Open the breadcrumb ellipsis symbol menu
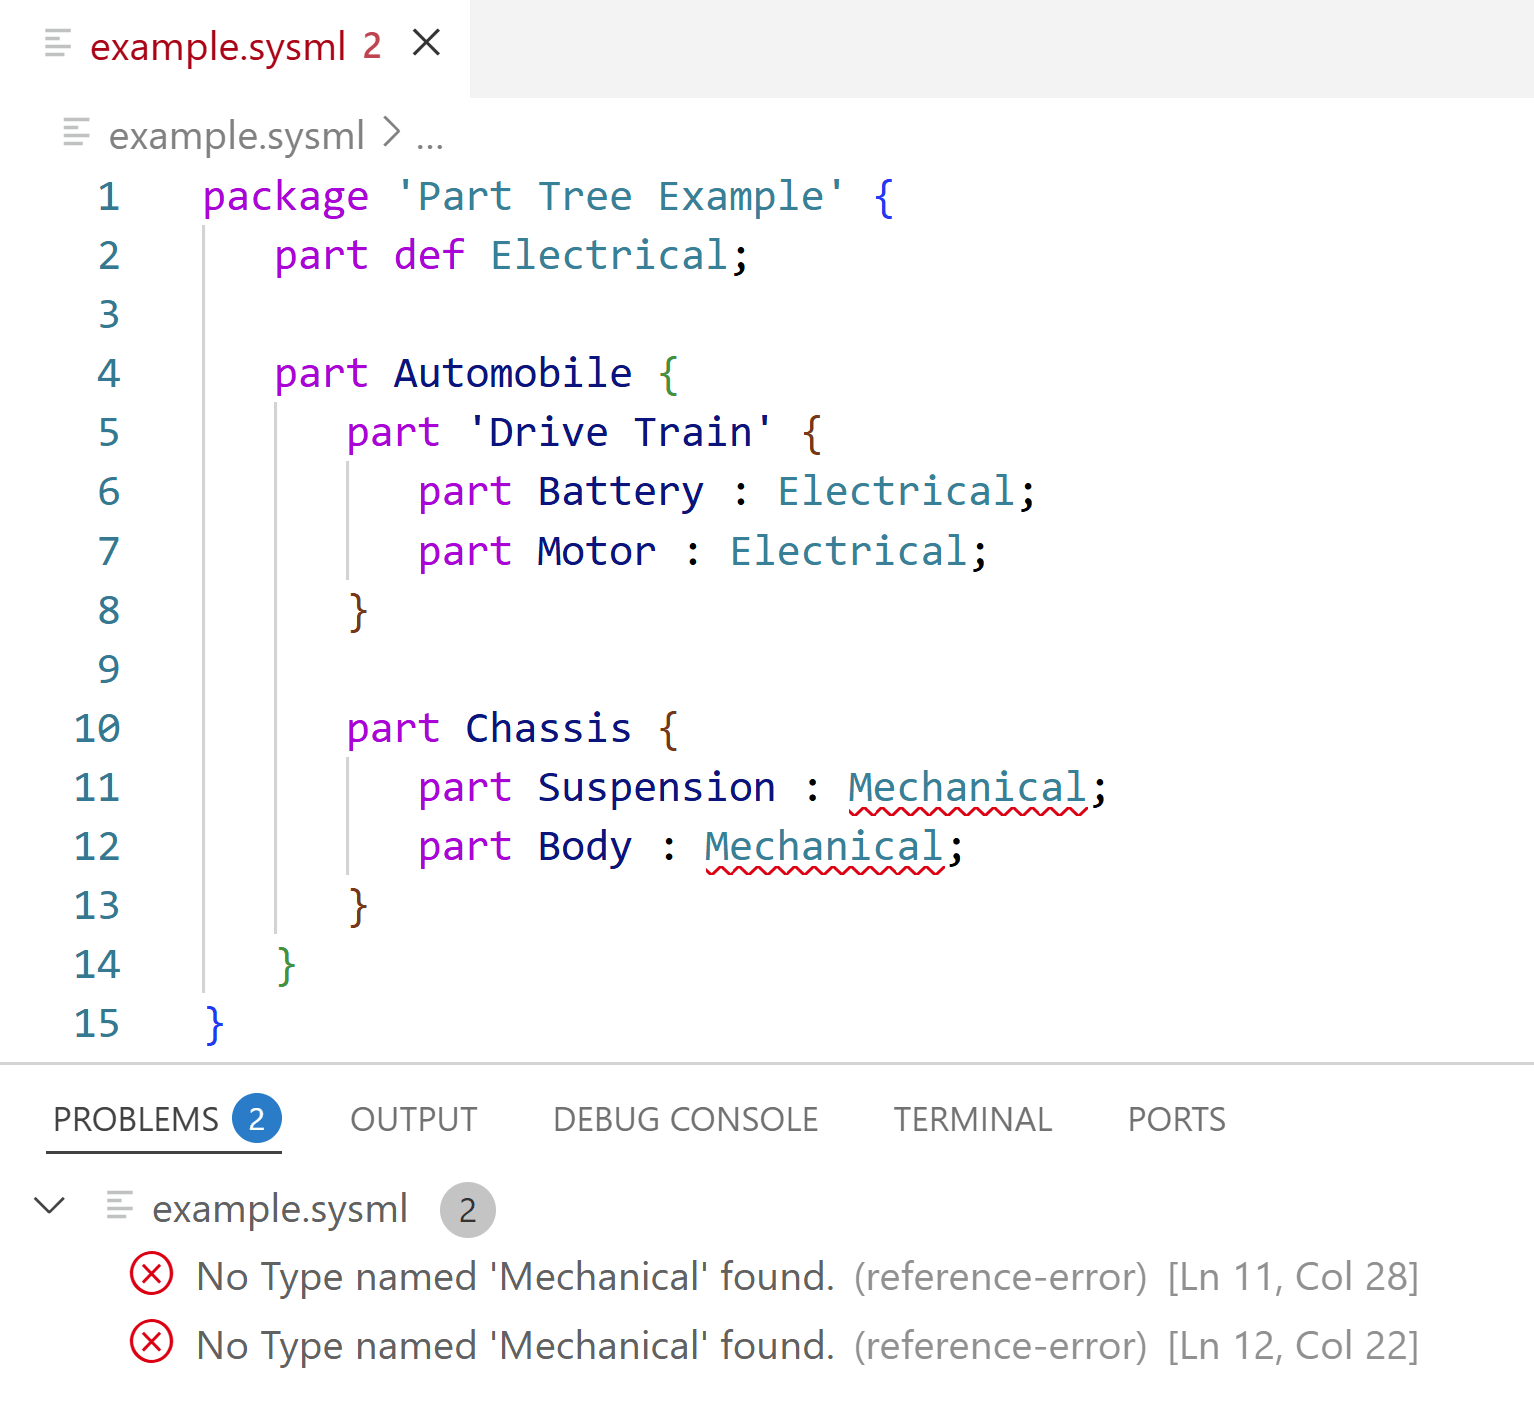 [430, 139]
